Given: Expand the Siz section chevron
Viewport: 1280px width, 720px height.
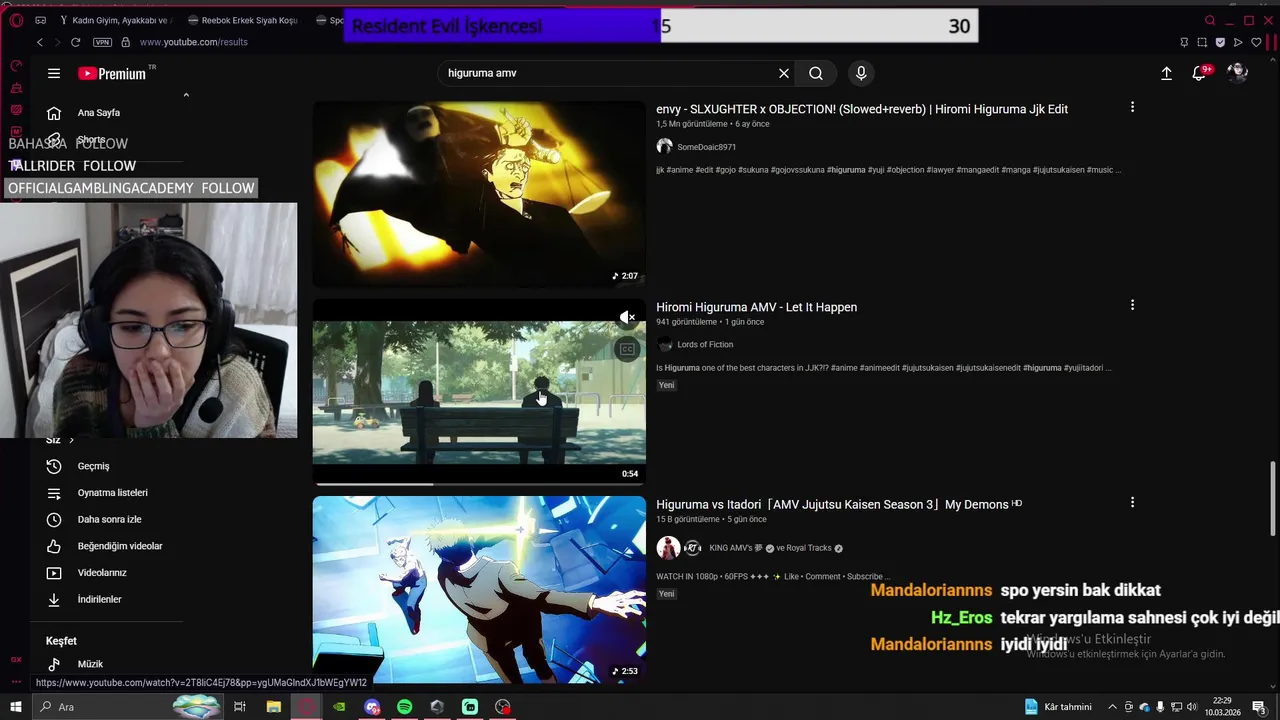Looking at the screenshot, I should 71,440.
